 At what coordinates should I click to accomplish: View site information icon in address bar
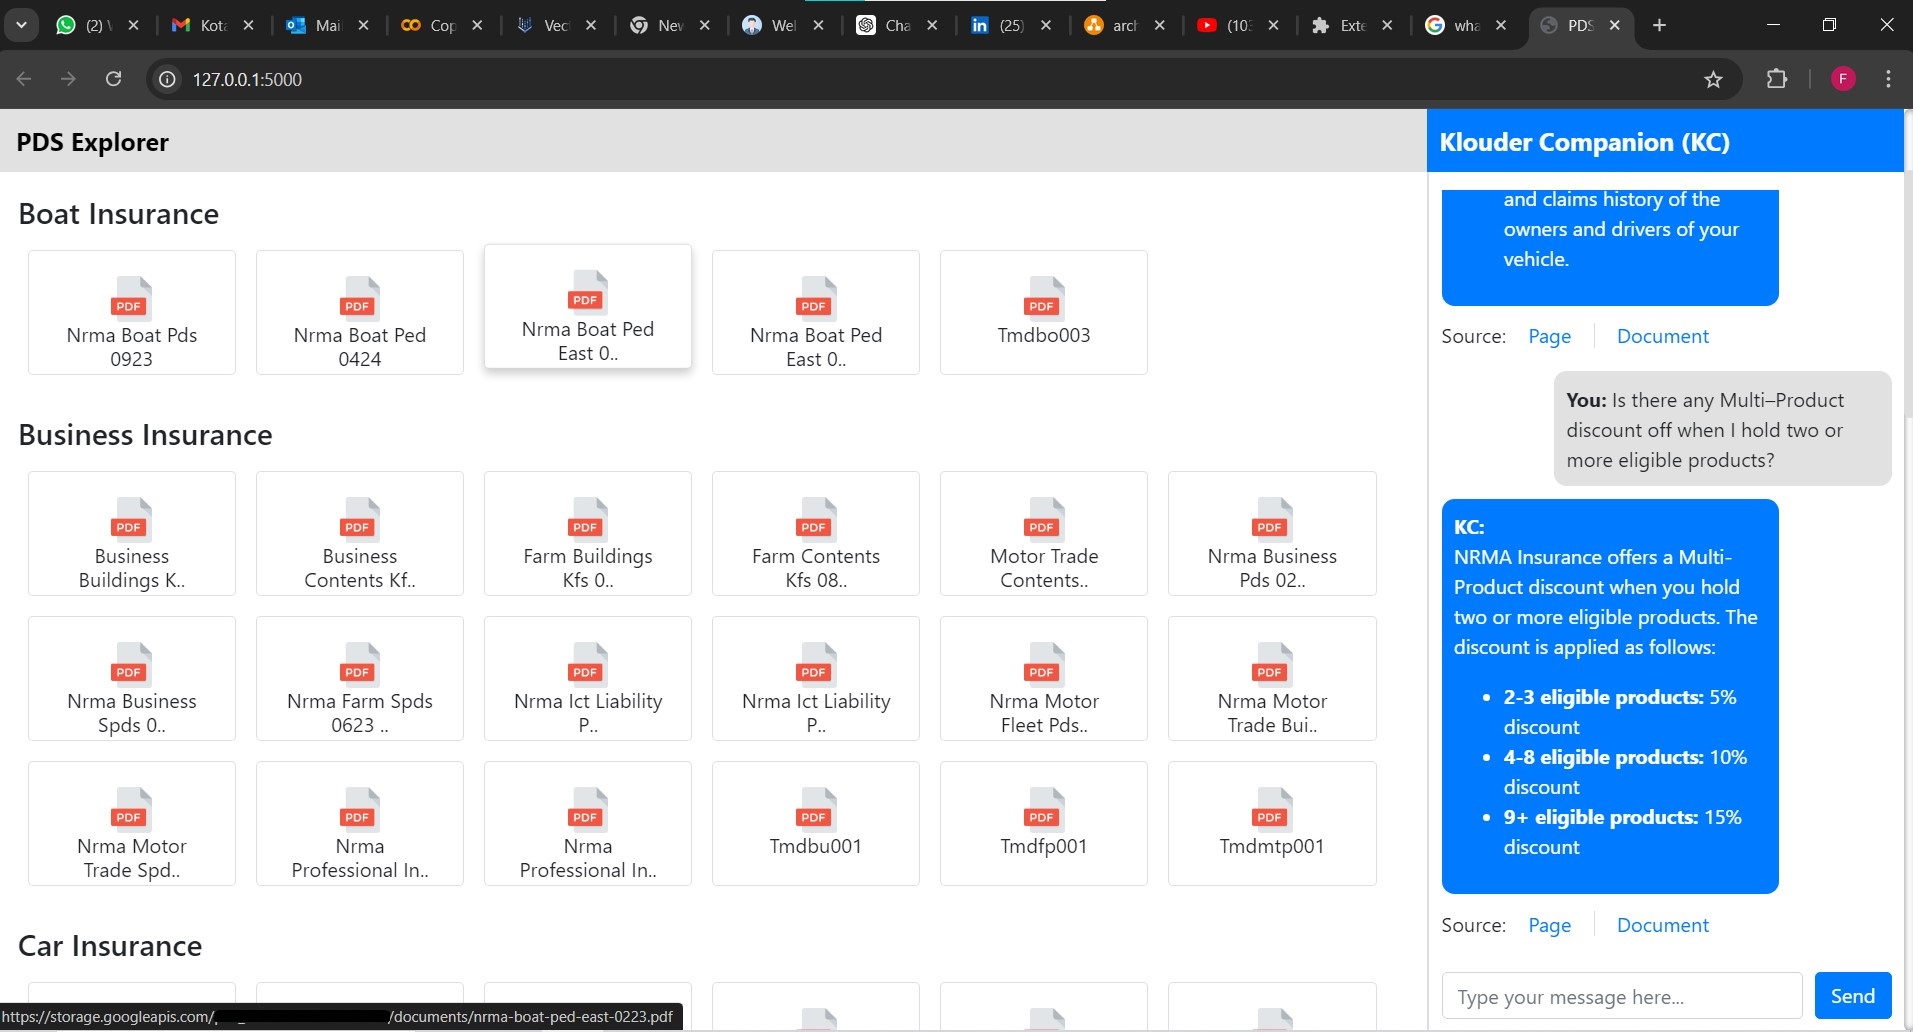168,79
